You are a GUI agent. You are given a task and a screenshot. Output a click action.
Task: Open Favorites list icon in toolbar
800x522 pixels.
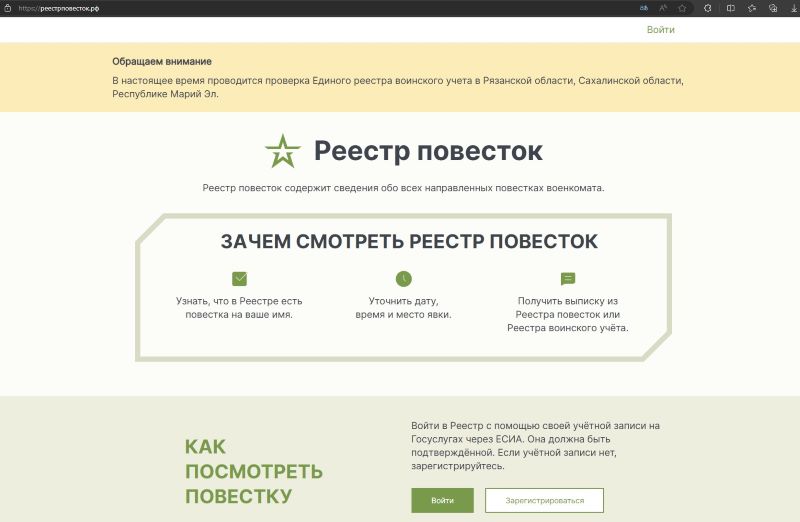click(752, 7)
